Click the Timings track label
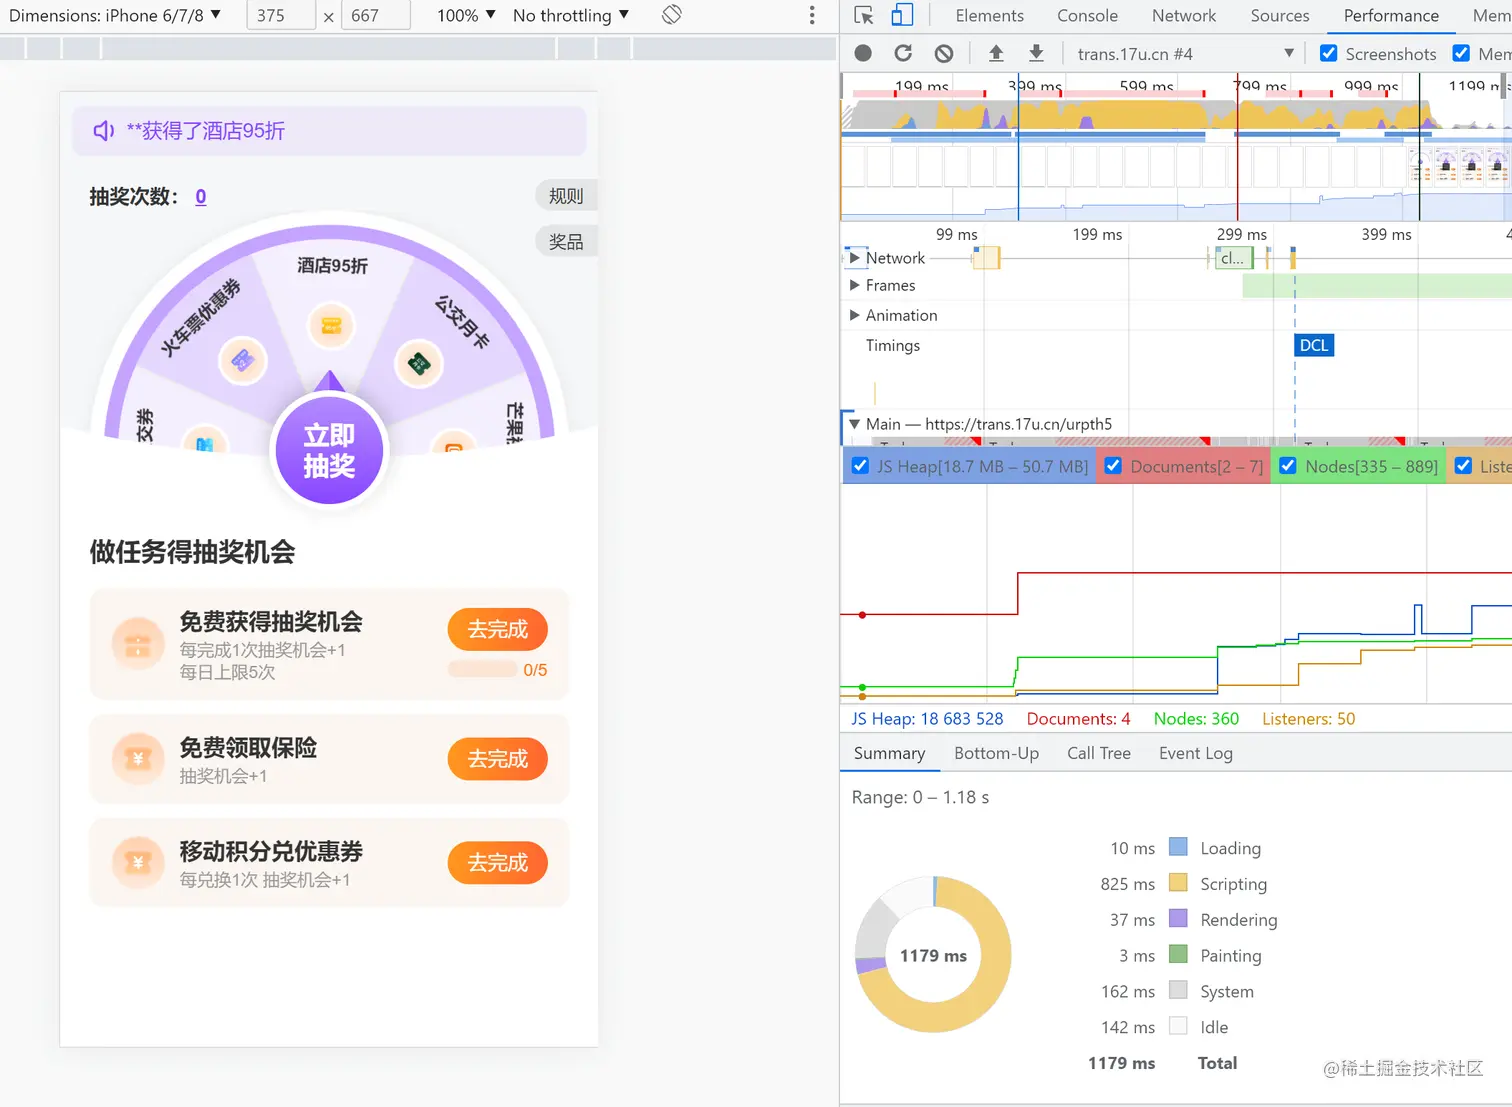 892,345
